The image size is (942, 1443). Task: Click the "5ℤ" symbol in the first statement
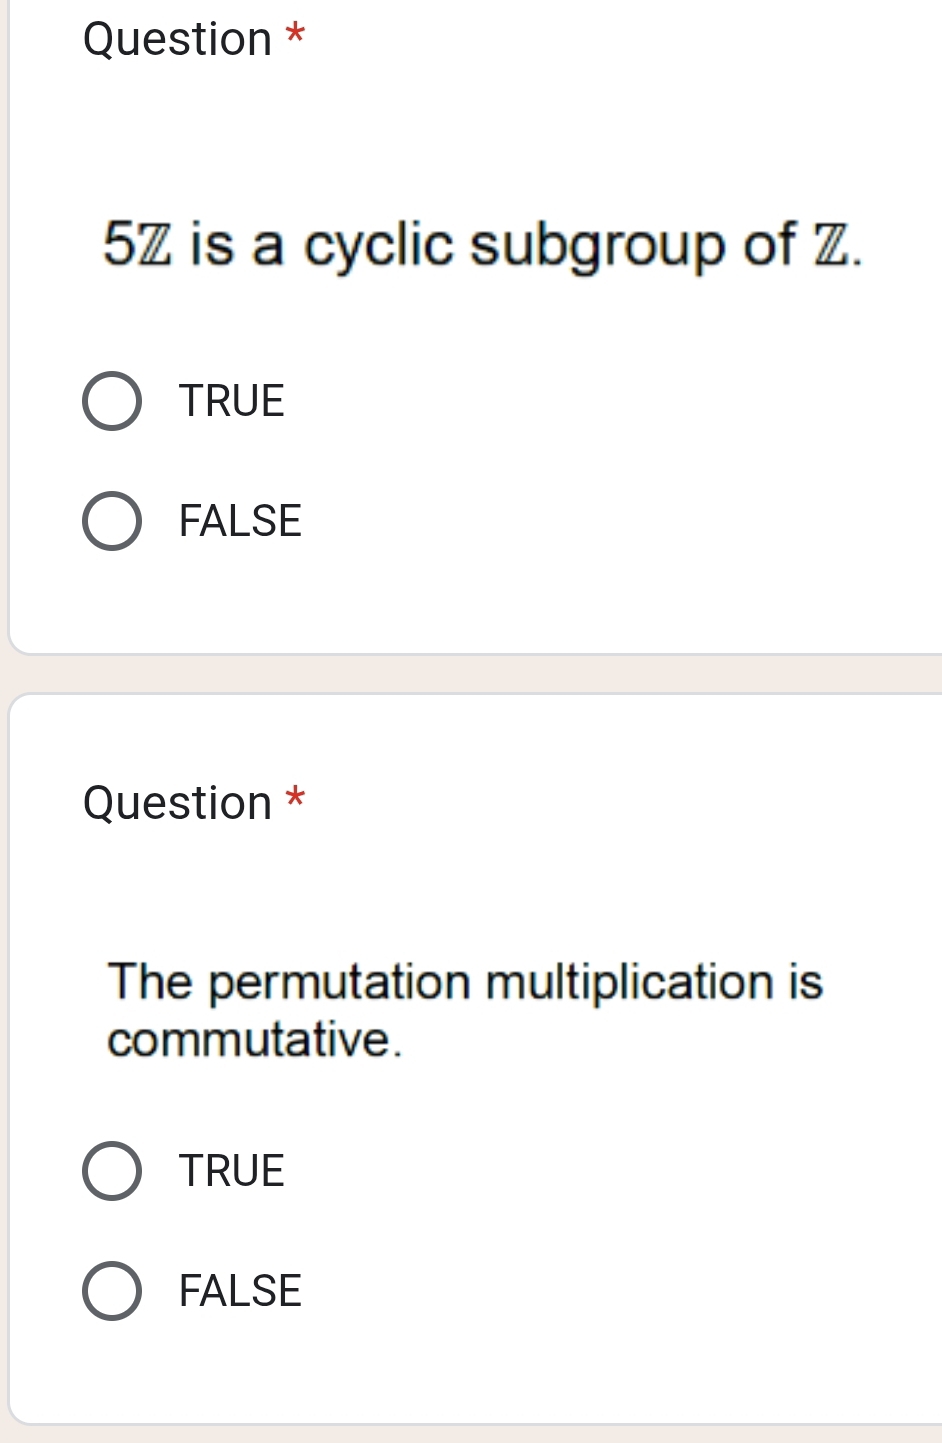pos(138,244)
